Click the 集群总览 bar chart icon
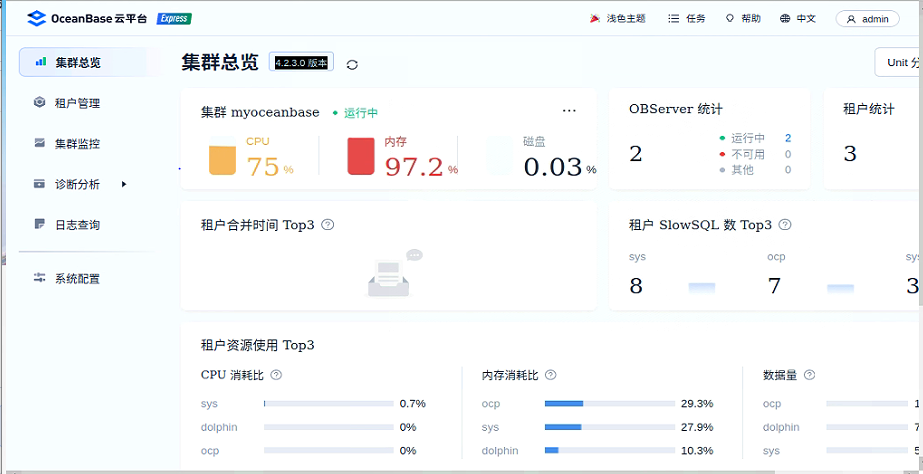The width and height of the screenshot is (923, 474). (40, 62)
